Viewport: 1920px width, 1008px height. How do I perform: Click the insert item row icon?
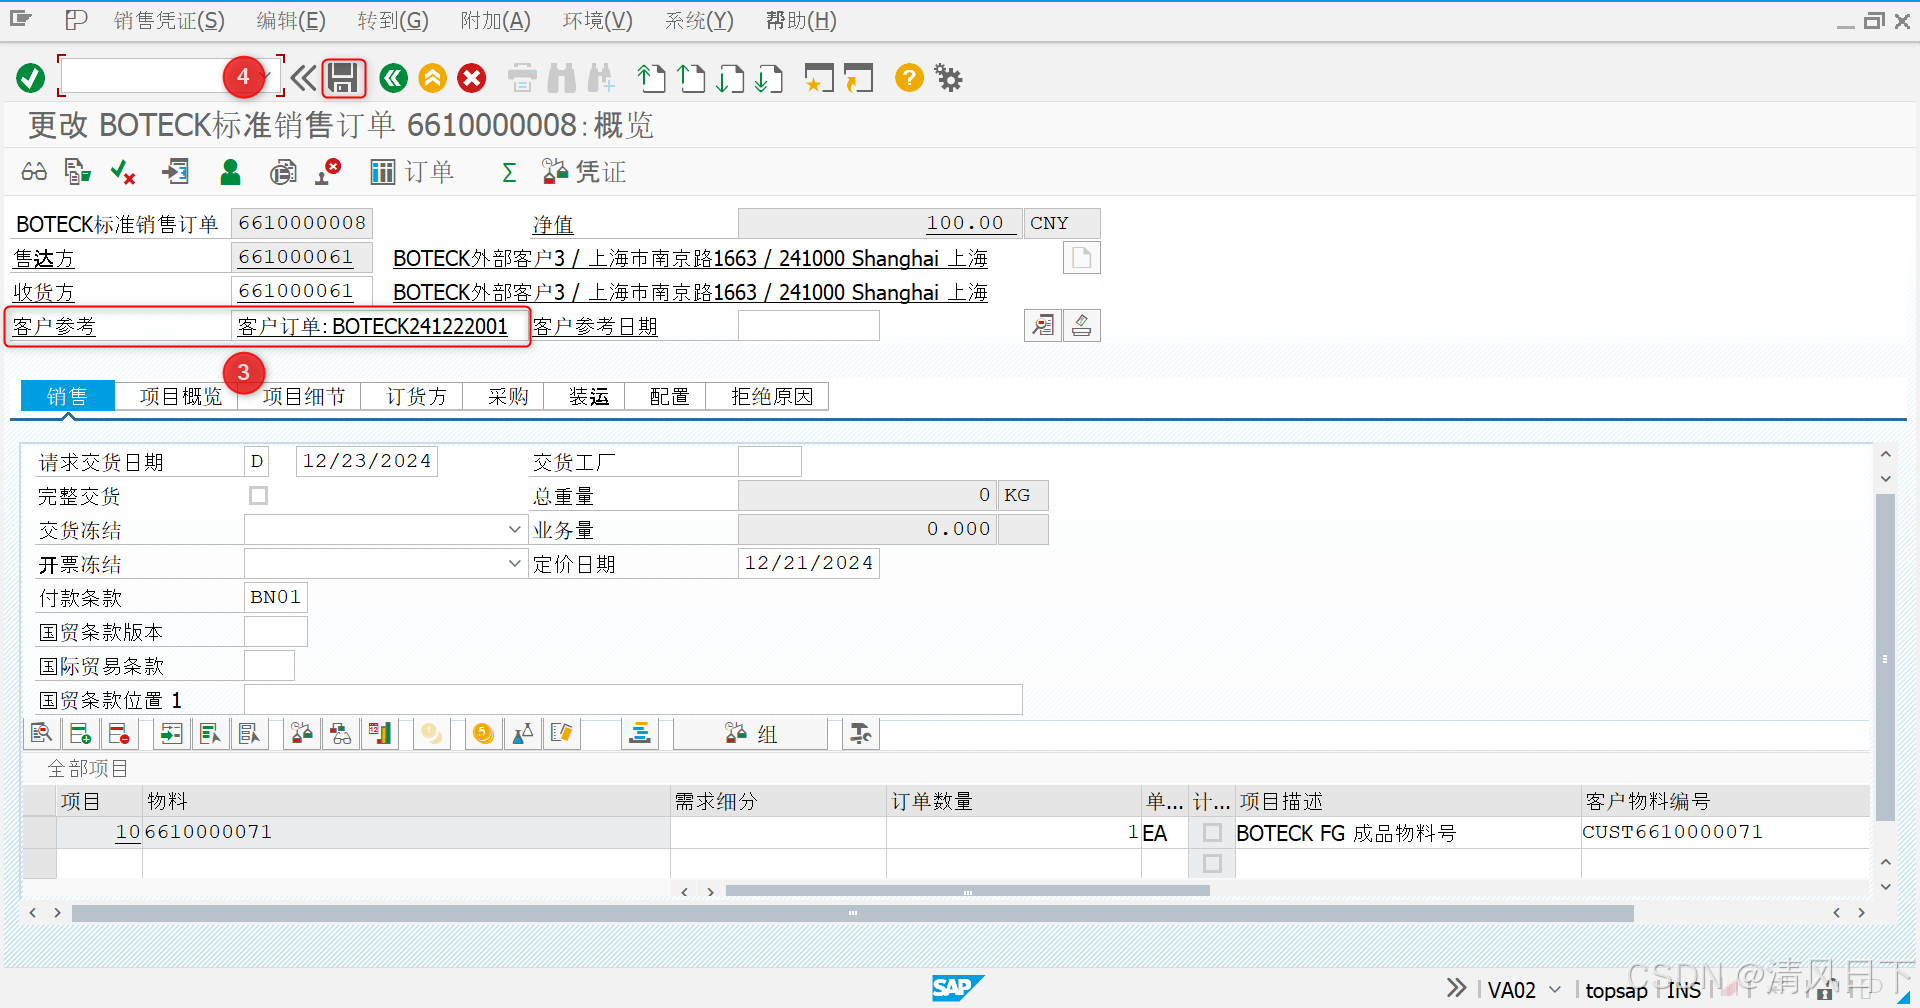80,734
